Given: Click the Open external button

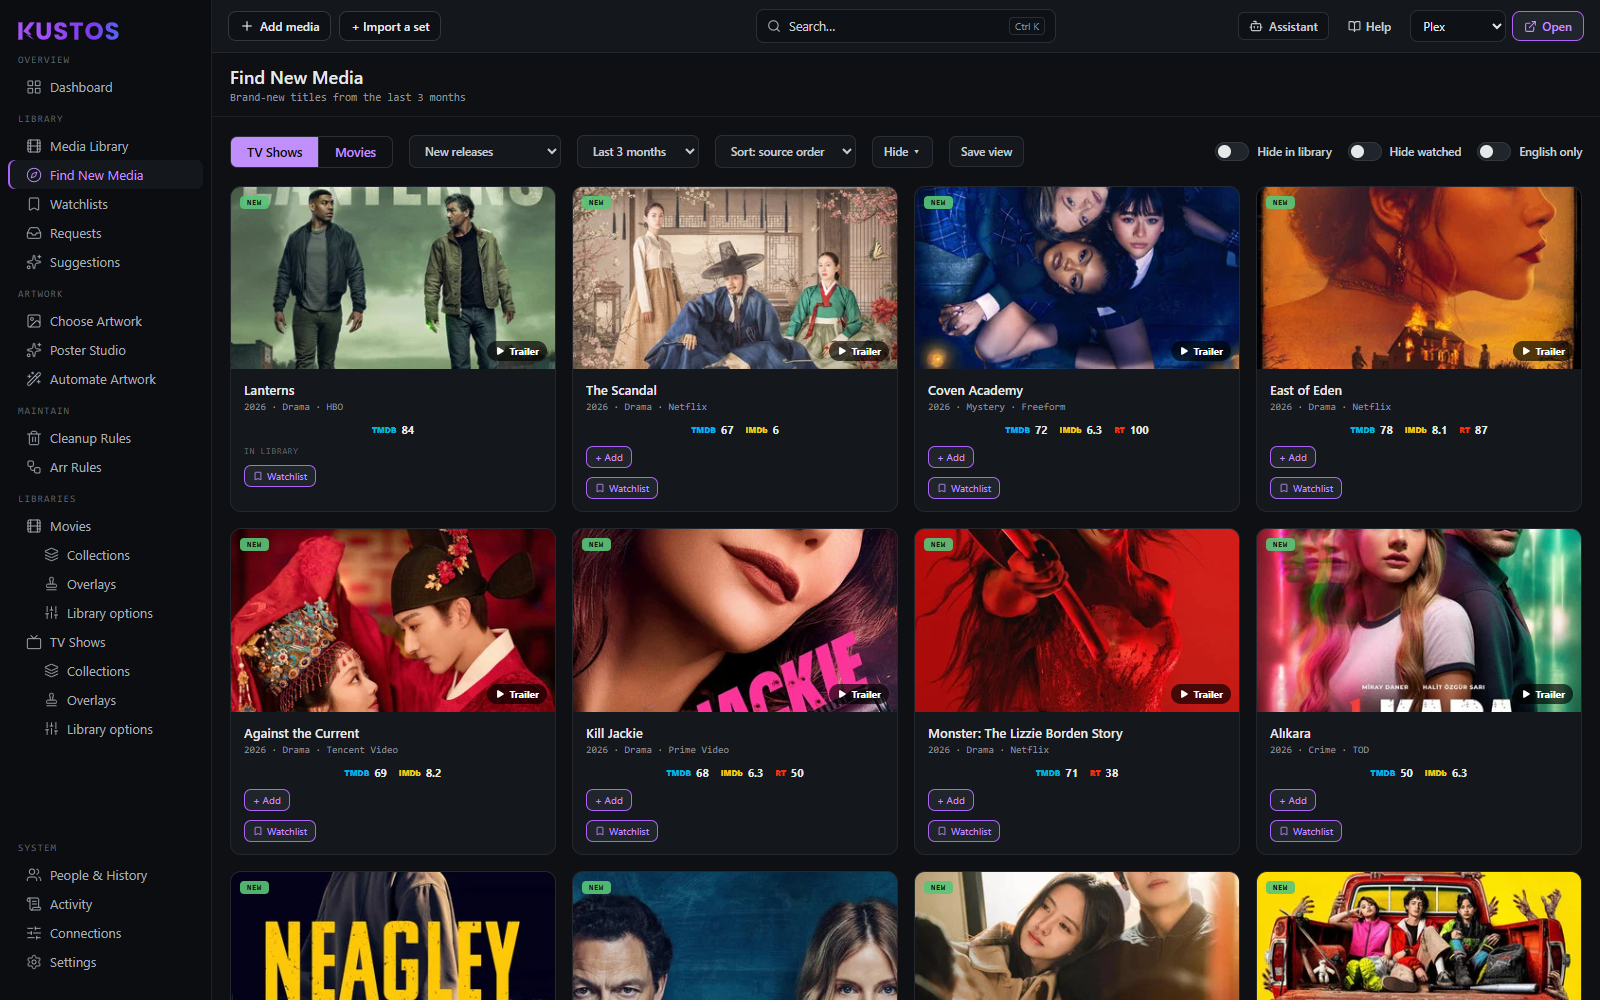Looking at the screenshot, I should tap(1547, 26).
